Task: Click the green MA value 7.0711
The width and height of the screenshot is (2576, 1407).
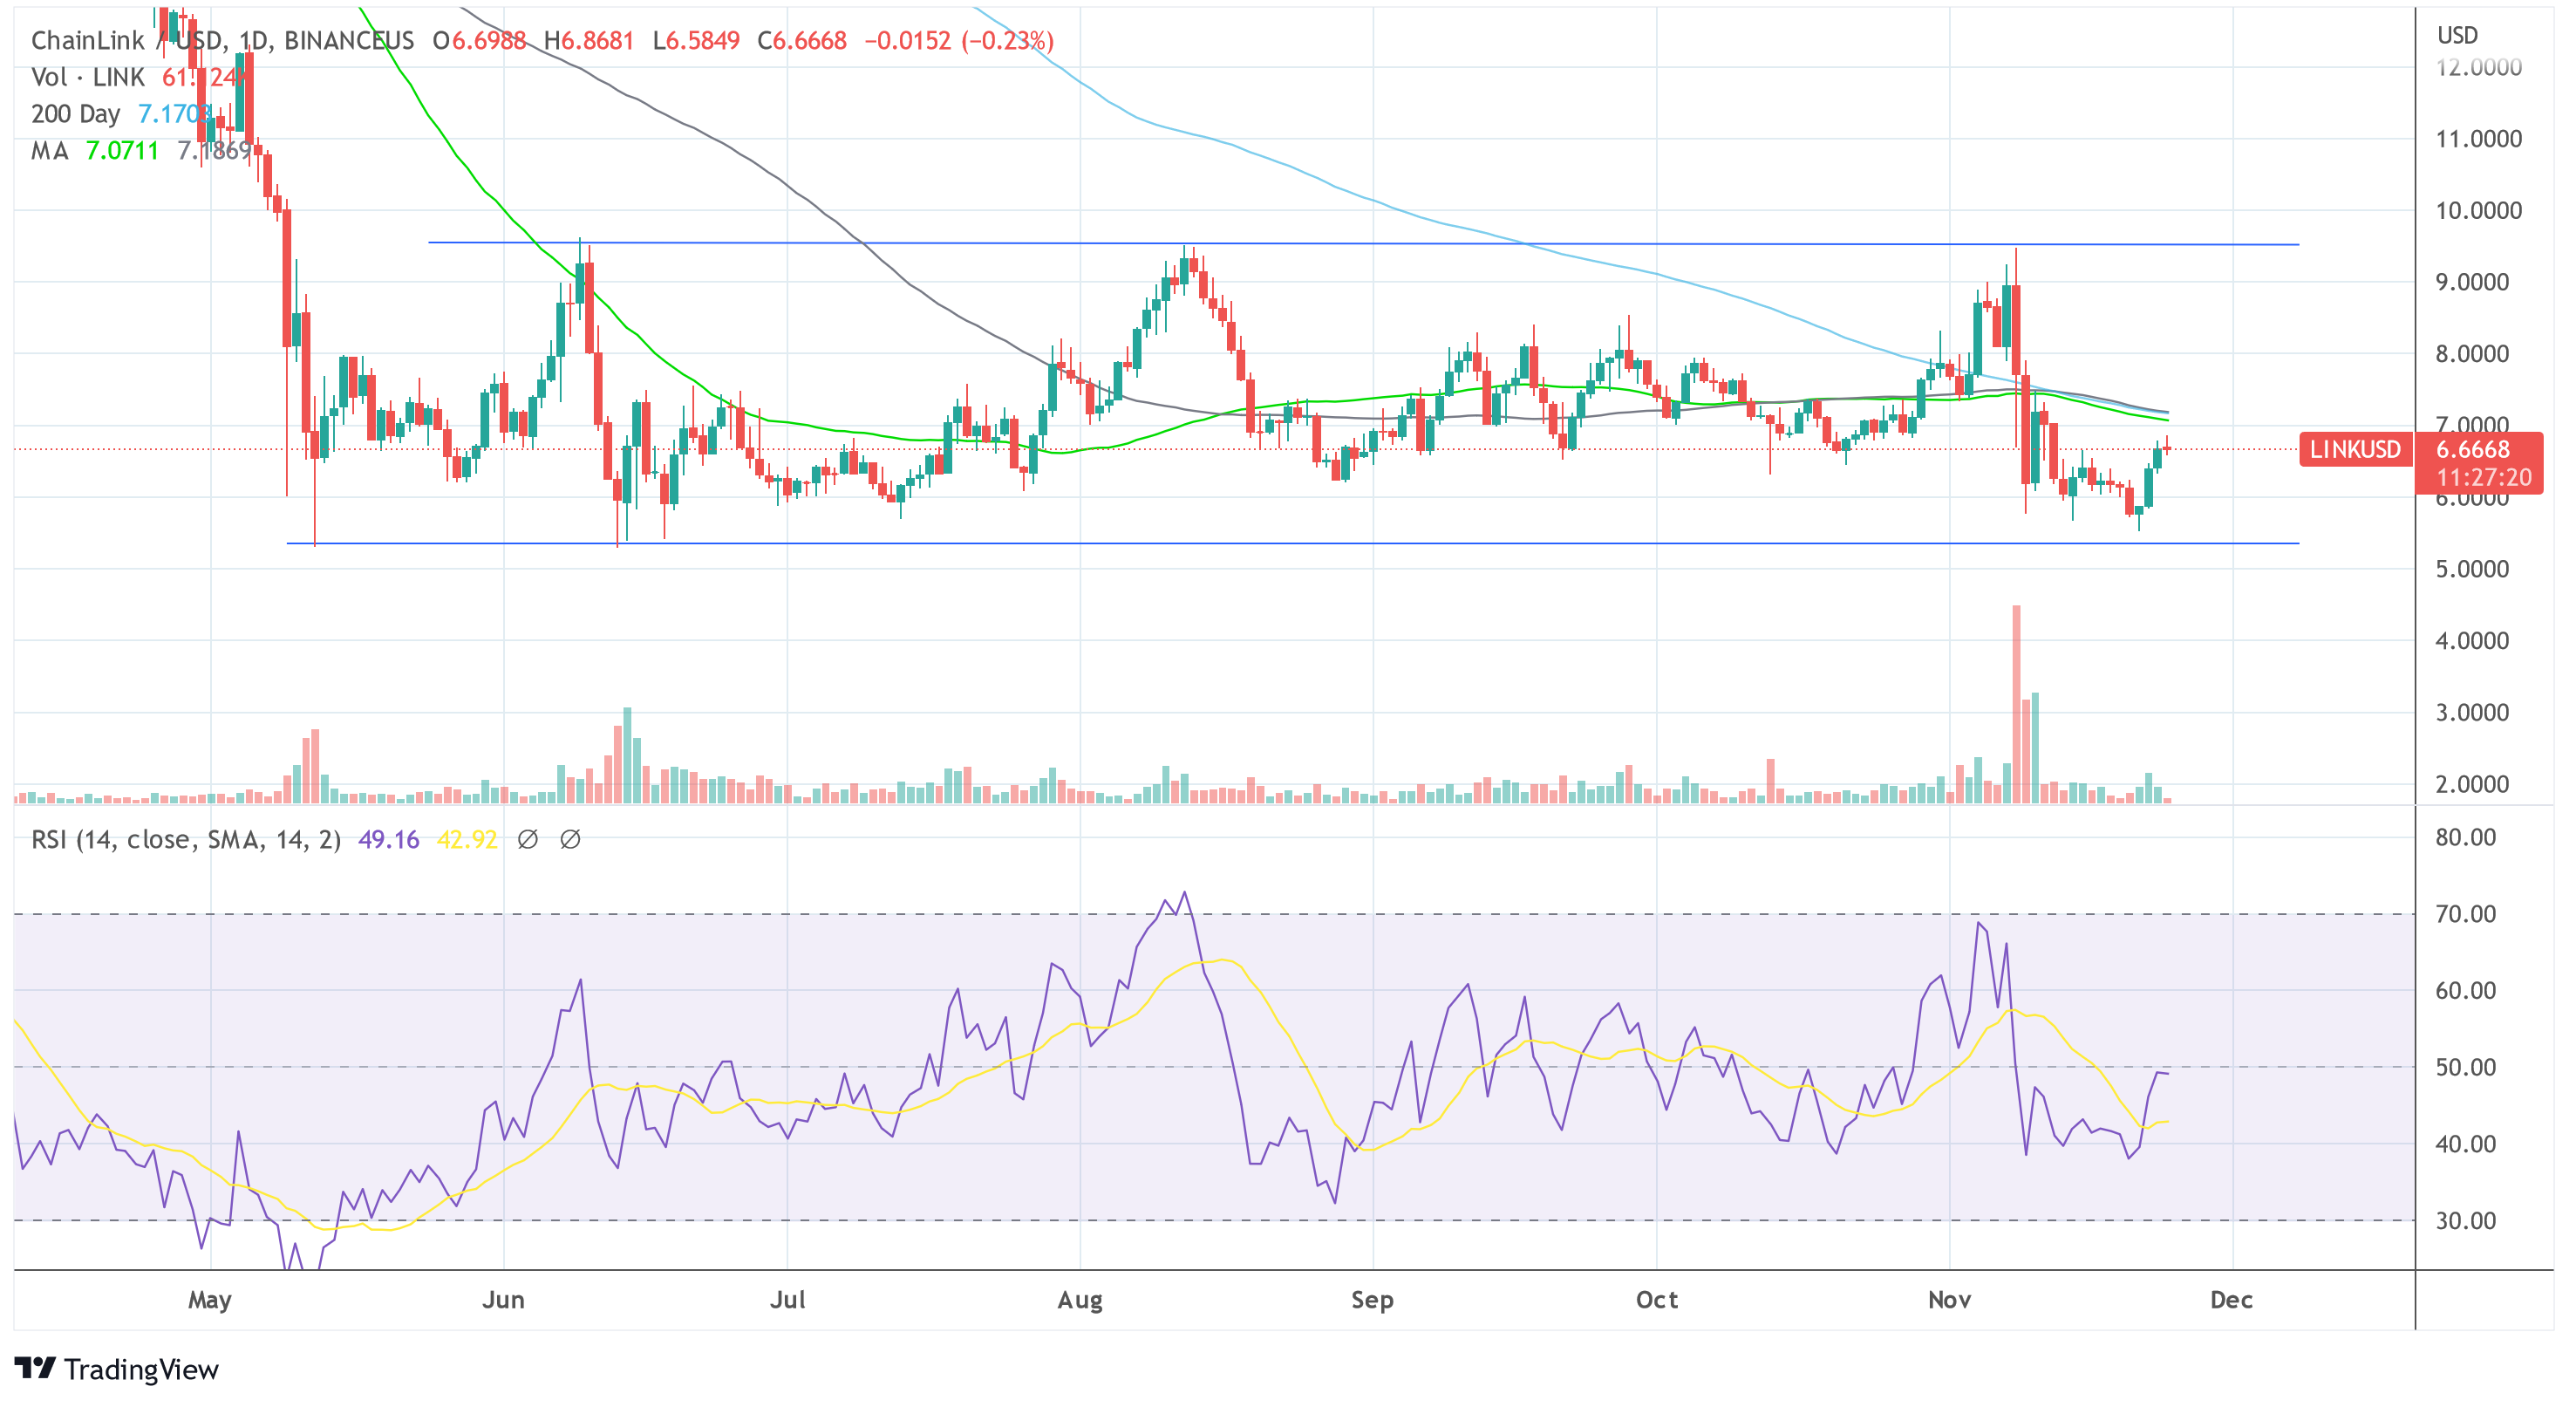Action: (x=122, y=151)
